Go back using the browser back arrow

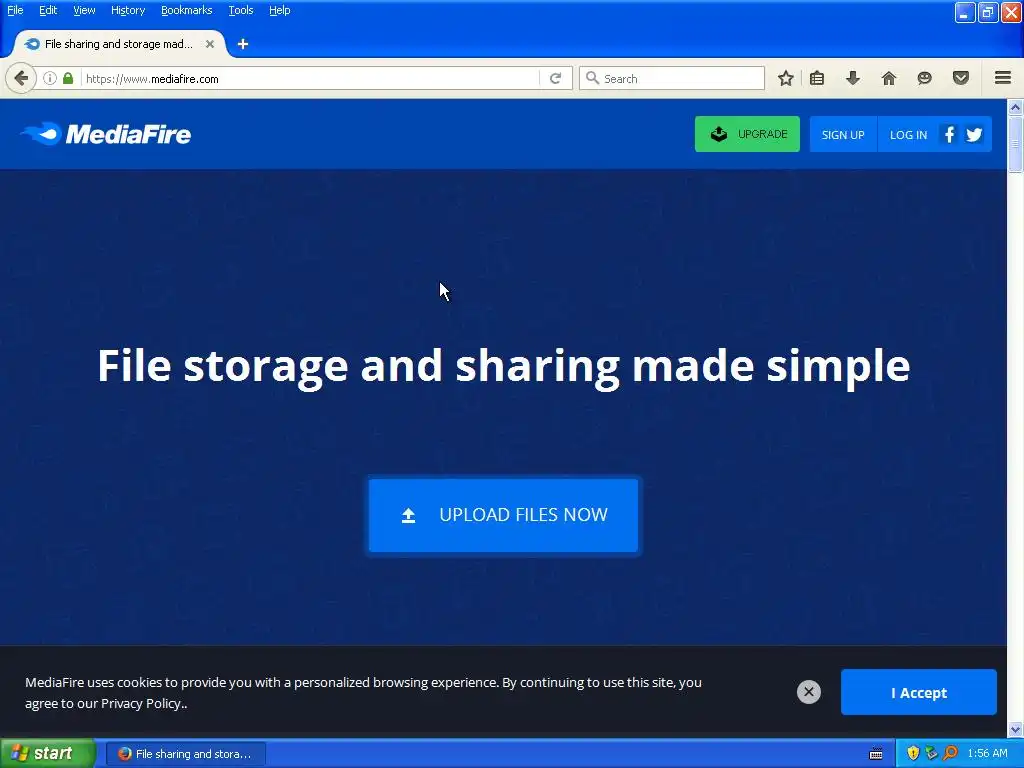(21, 78)
